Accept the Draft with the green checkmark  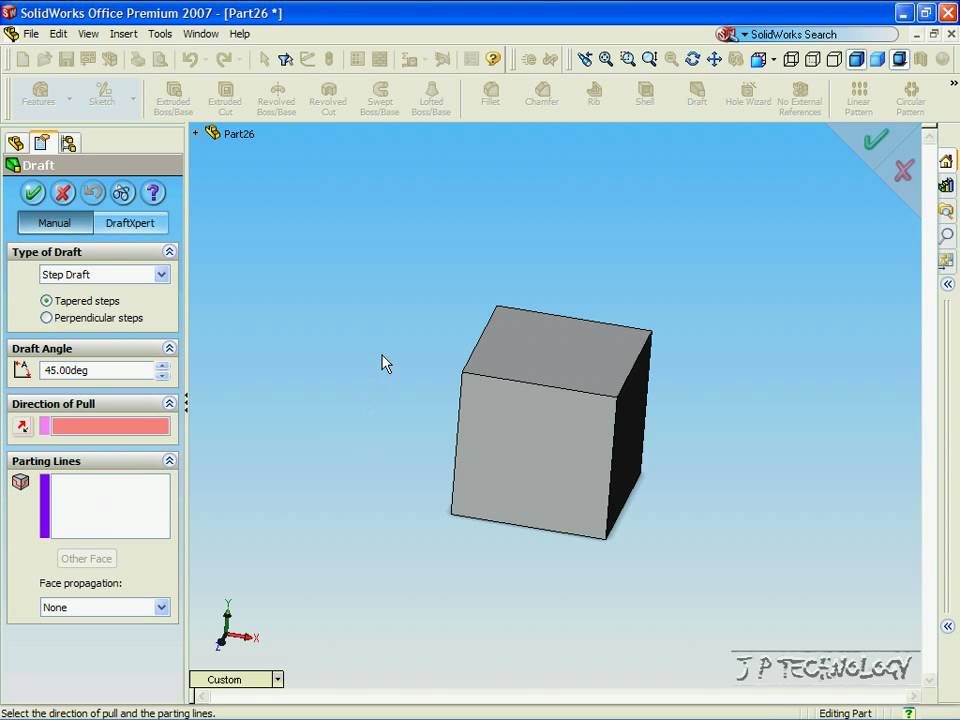[x=32, y=193]
